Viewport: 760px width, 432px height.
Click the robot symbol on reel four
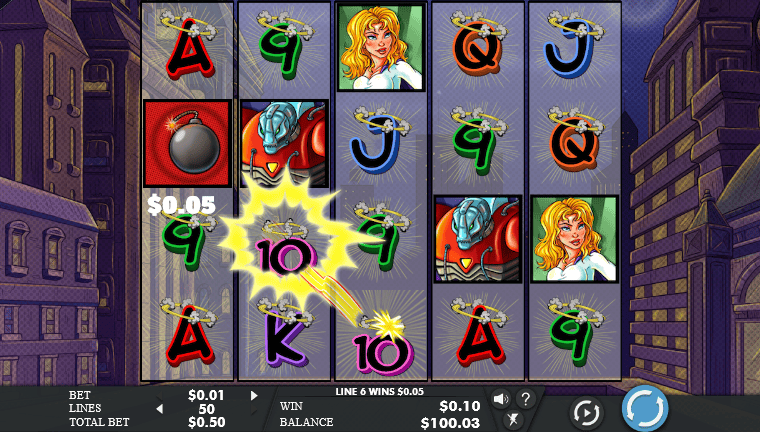point(478,239)
